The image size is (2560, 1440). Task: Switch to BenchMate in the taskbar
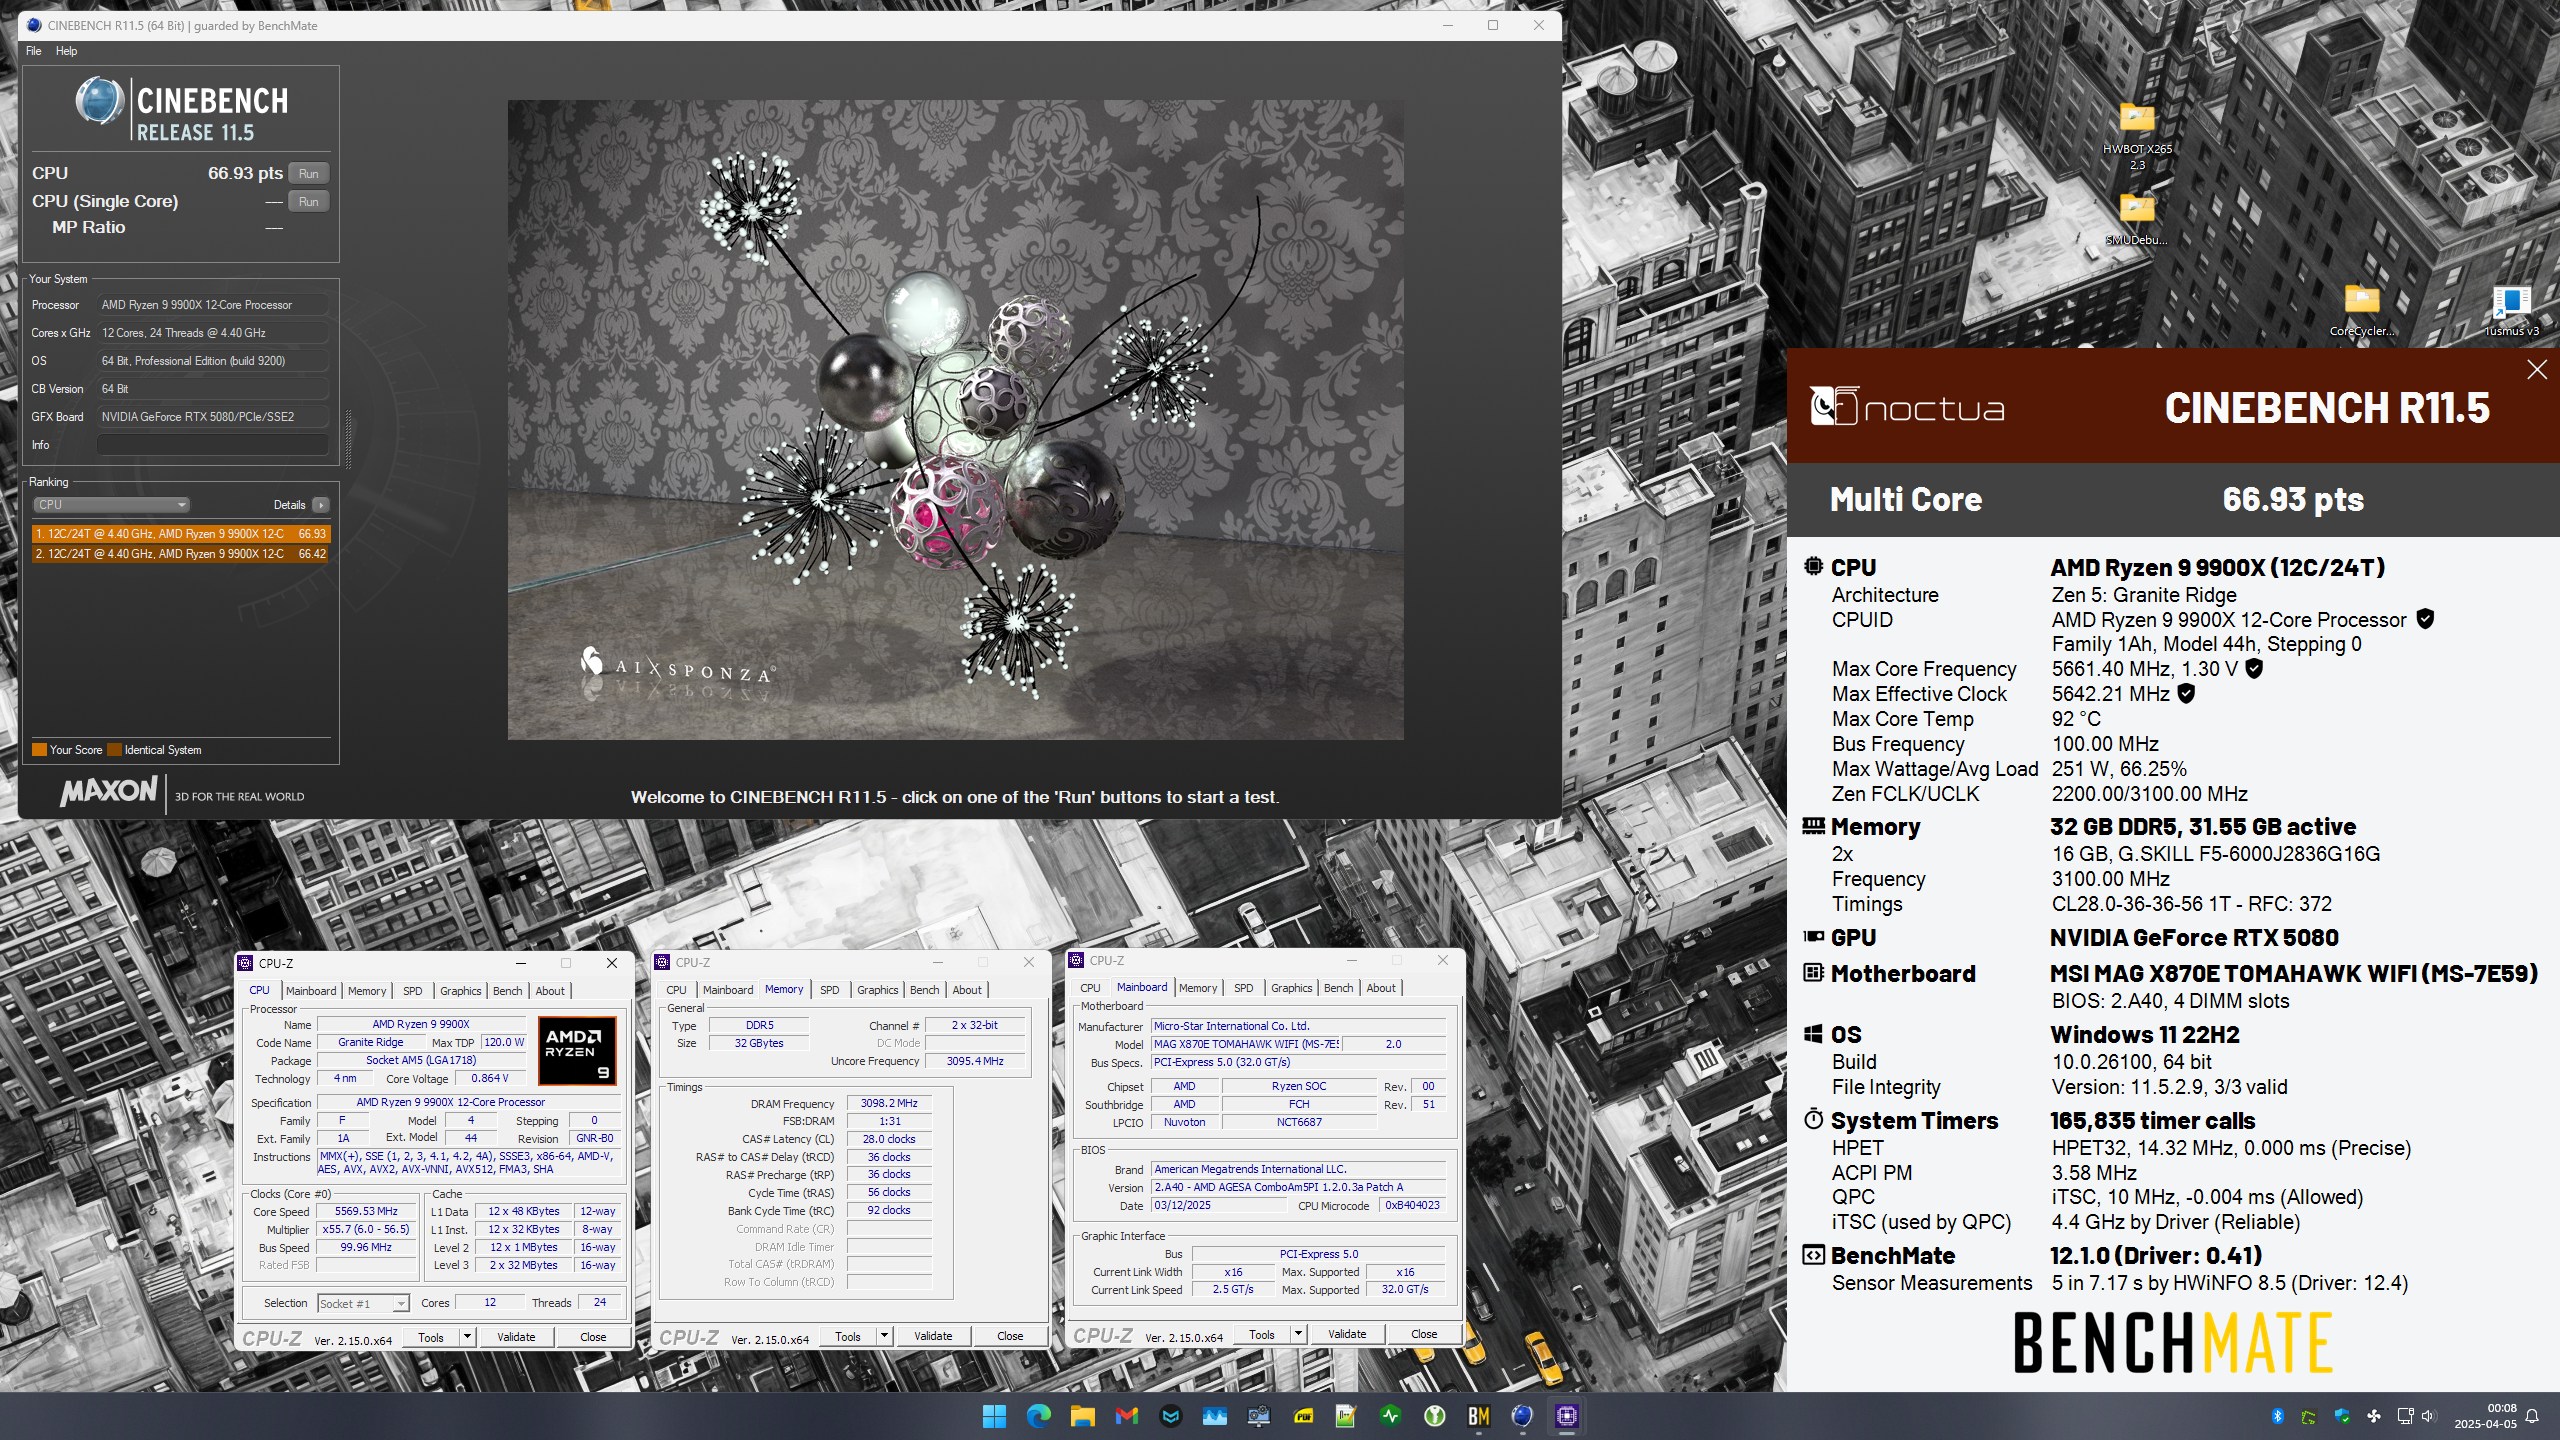click(x=1478, y=1416)
